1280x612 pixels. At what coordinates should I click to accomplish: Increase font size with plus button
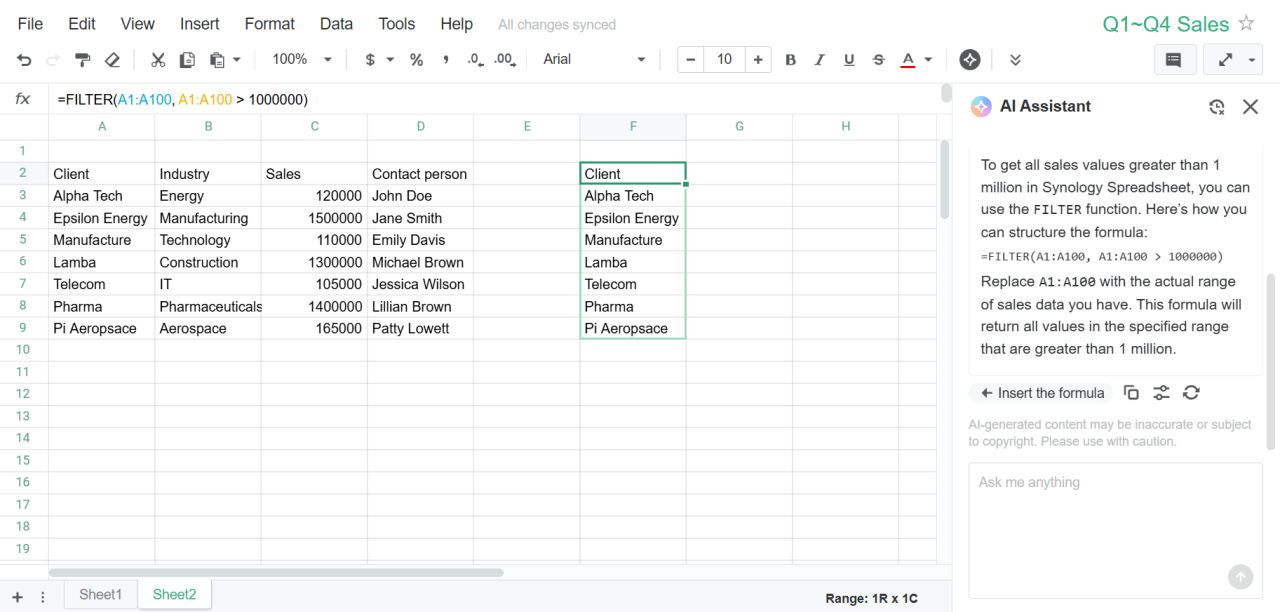(758, 60)
